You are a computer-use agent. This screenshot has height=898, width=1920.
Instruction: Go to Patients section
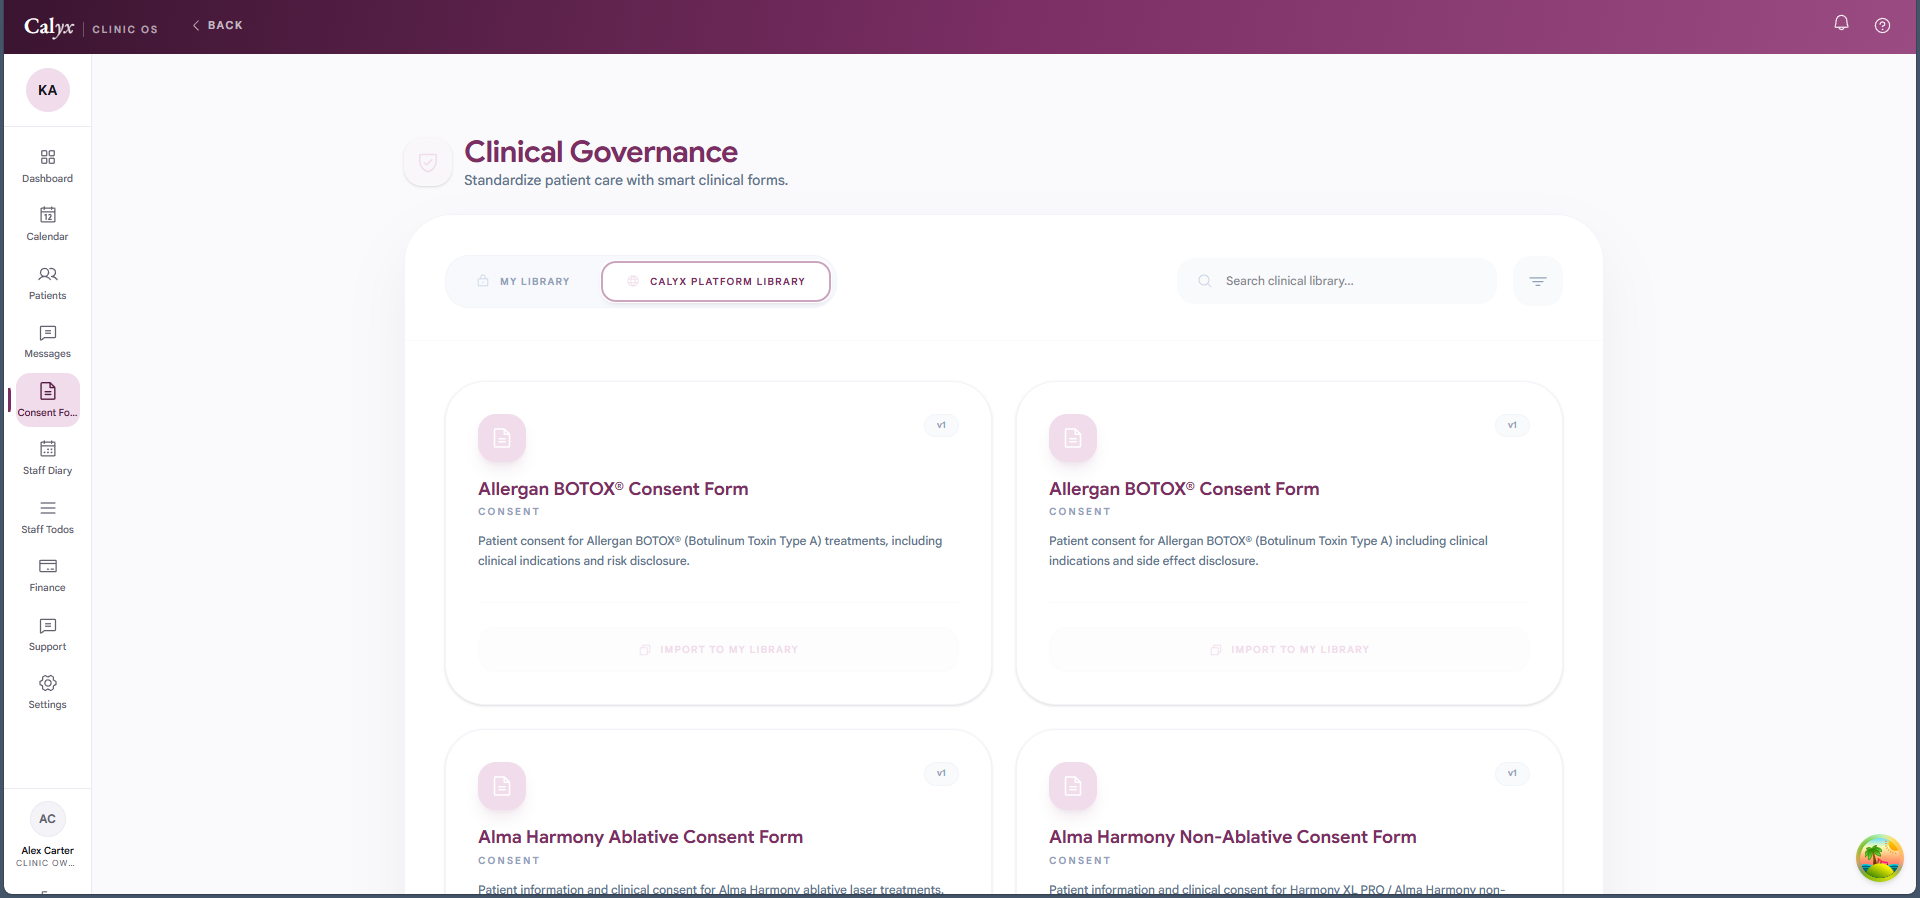tap(47, 283)
